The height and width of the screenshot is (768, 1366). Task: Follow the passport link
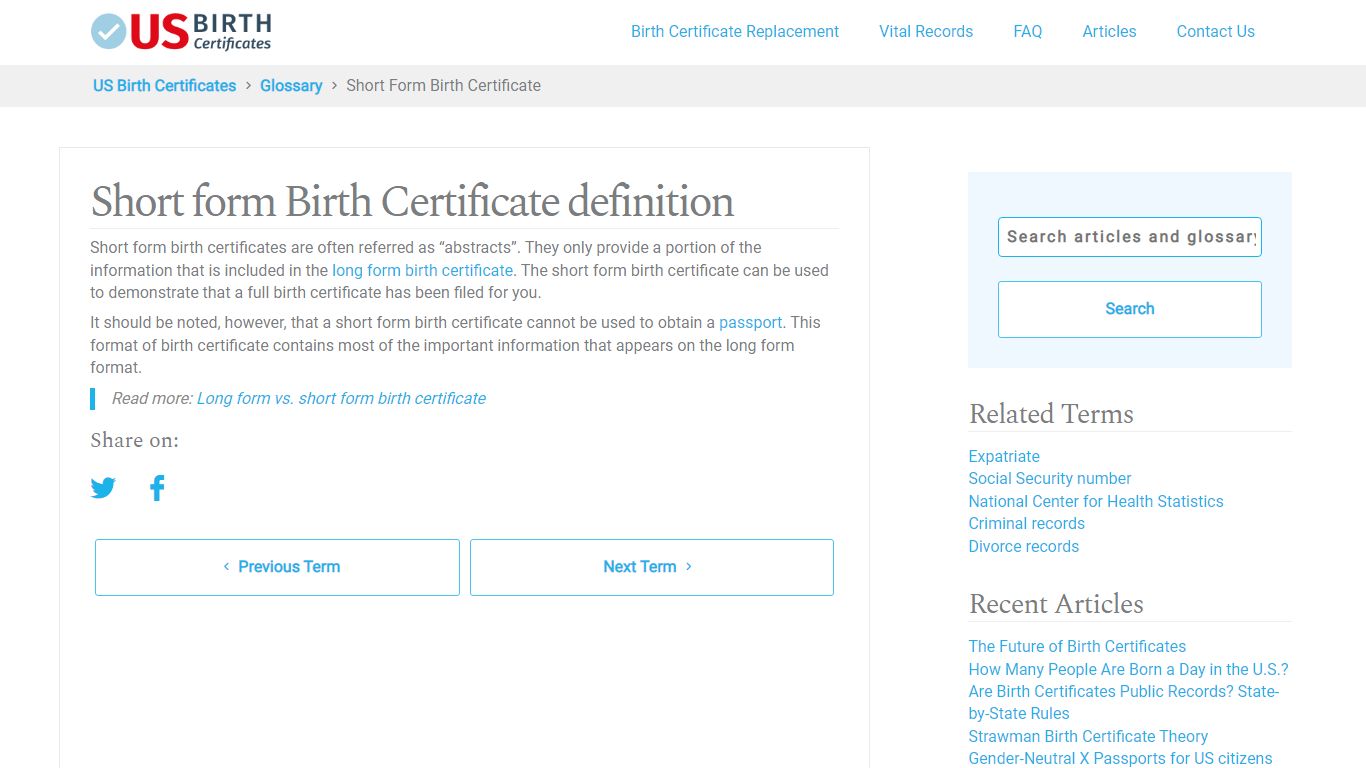click(x=750, y=322)
